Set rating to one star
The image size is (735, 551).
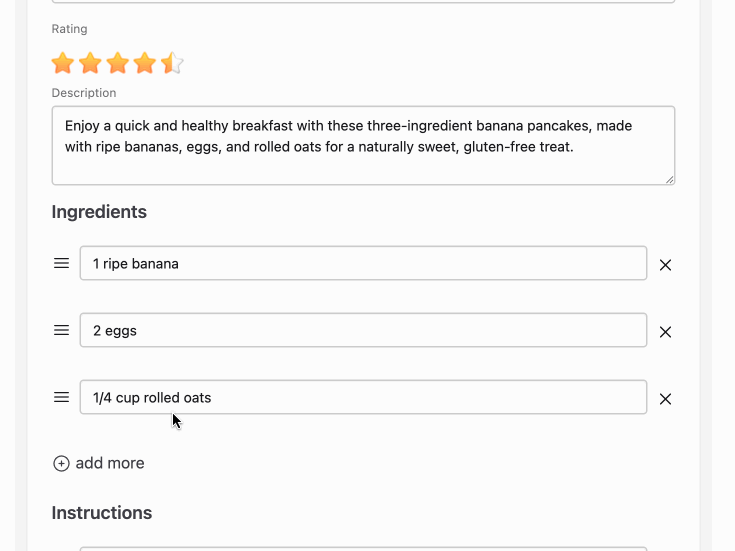(63, 63)
